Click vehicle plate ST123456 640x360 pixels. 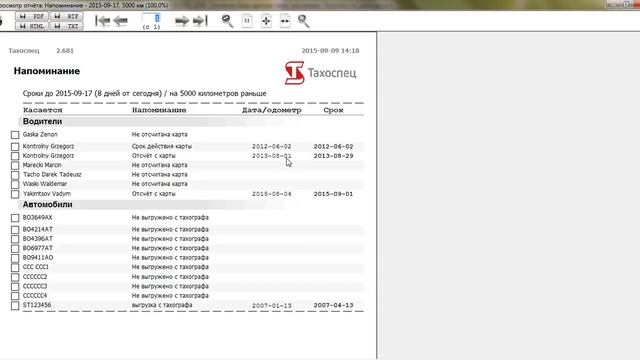point(37,305)
